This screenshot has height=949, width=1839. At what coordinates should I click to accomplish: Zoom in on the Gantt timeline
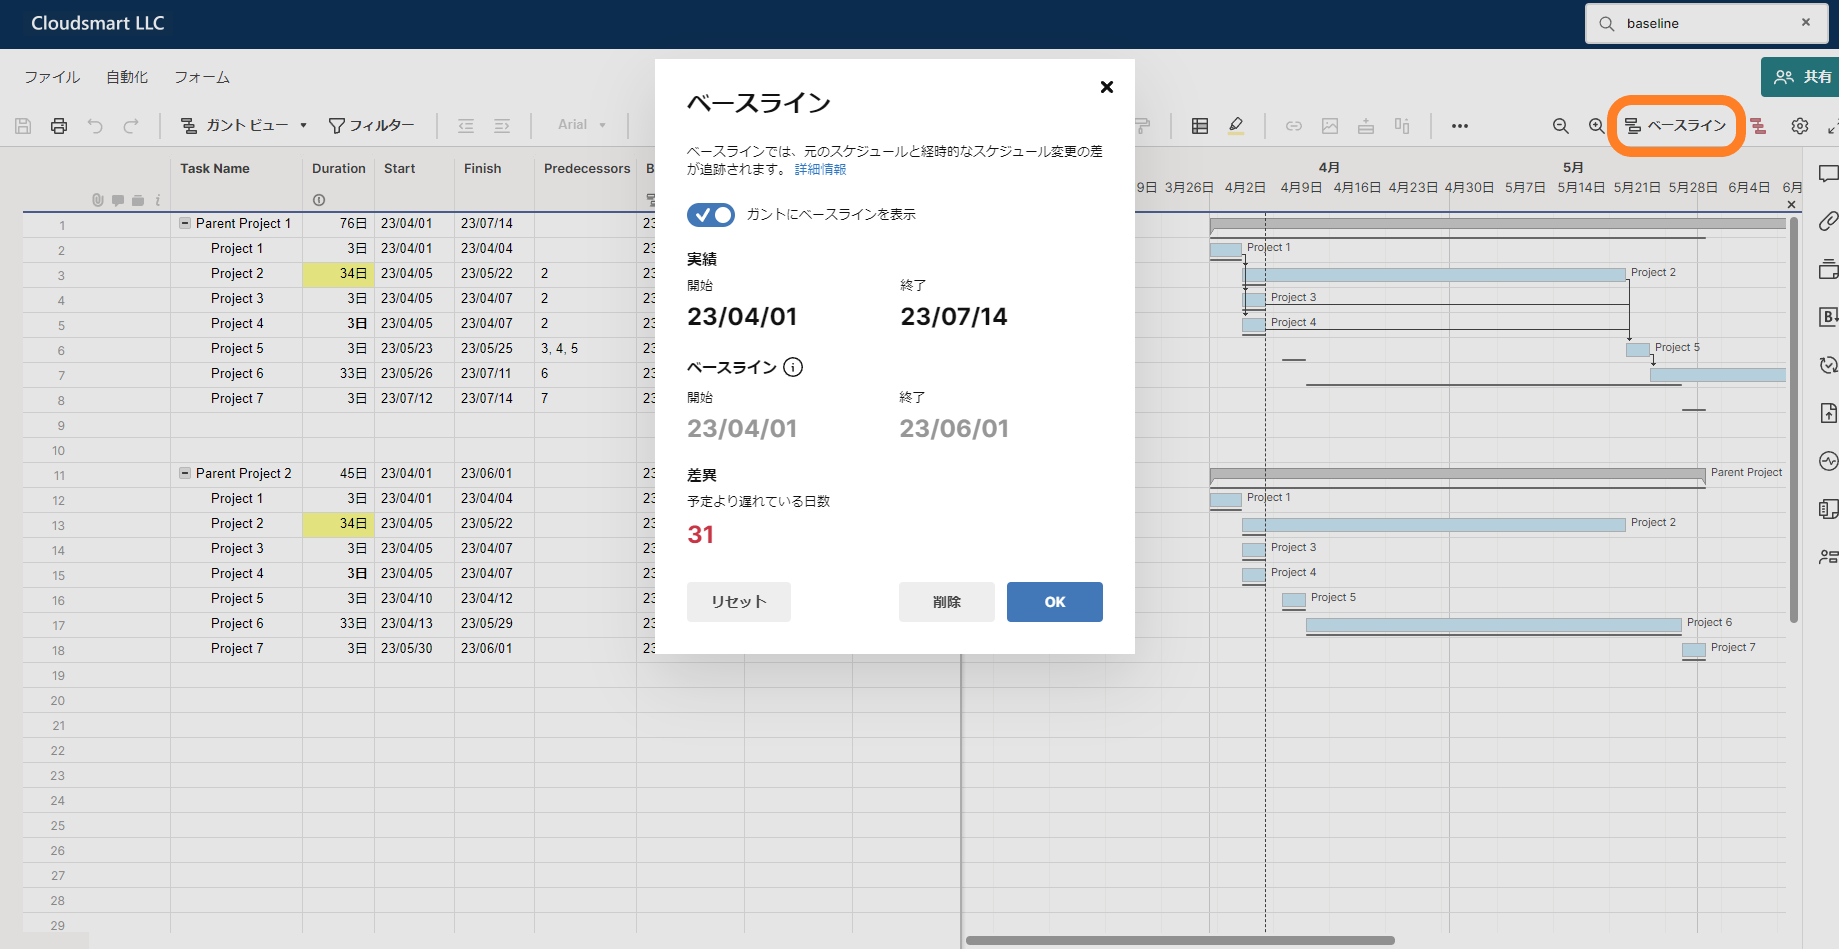click(1597, 126)
